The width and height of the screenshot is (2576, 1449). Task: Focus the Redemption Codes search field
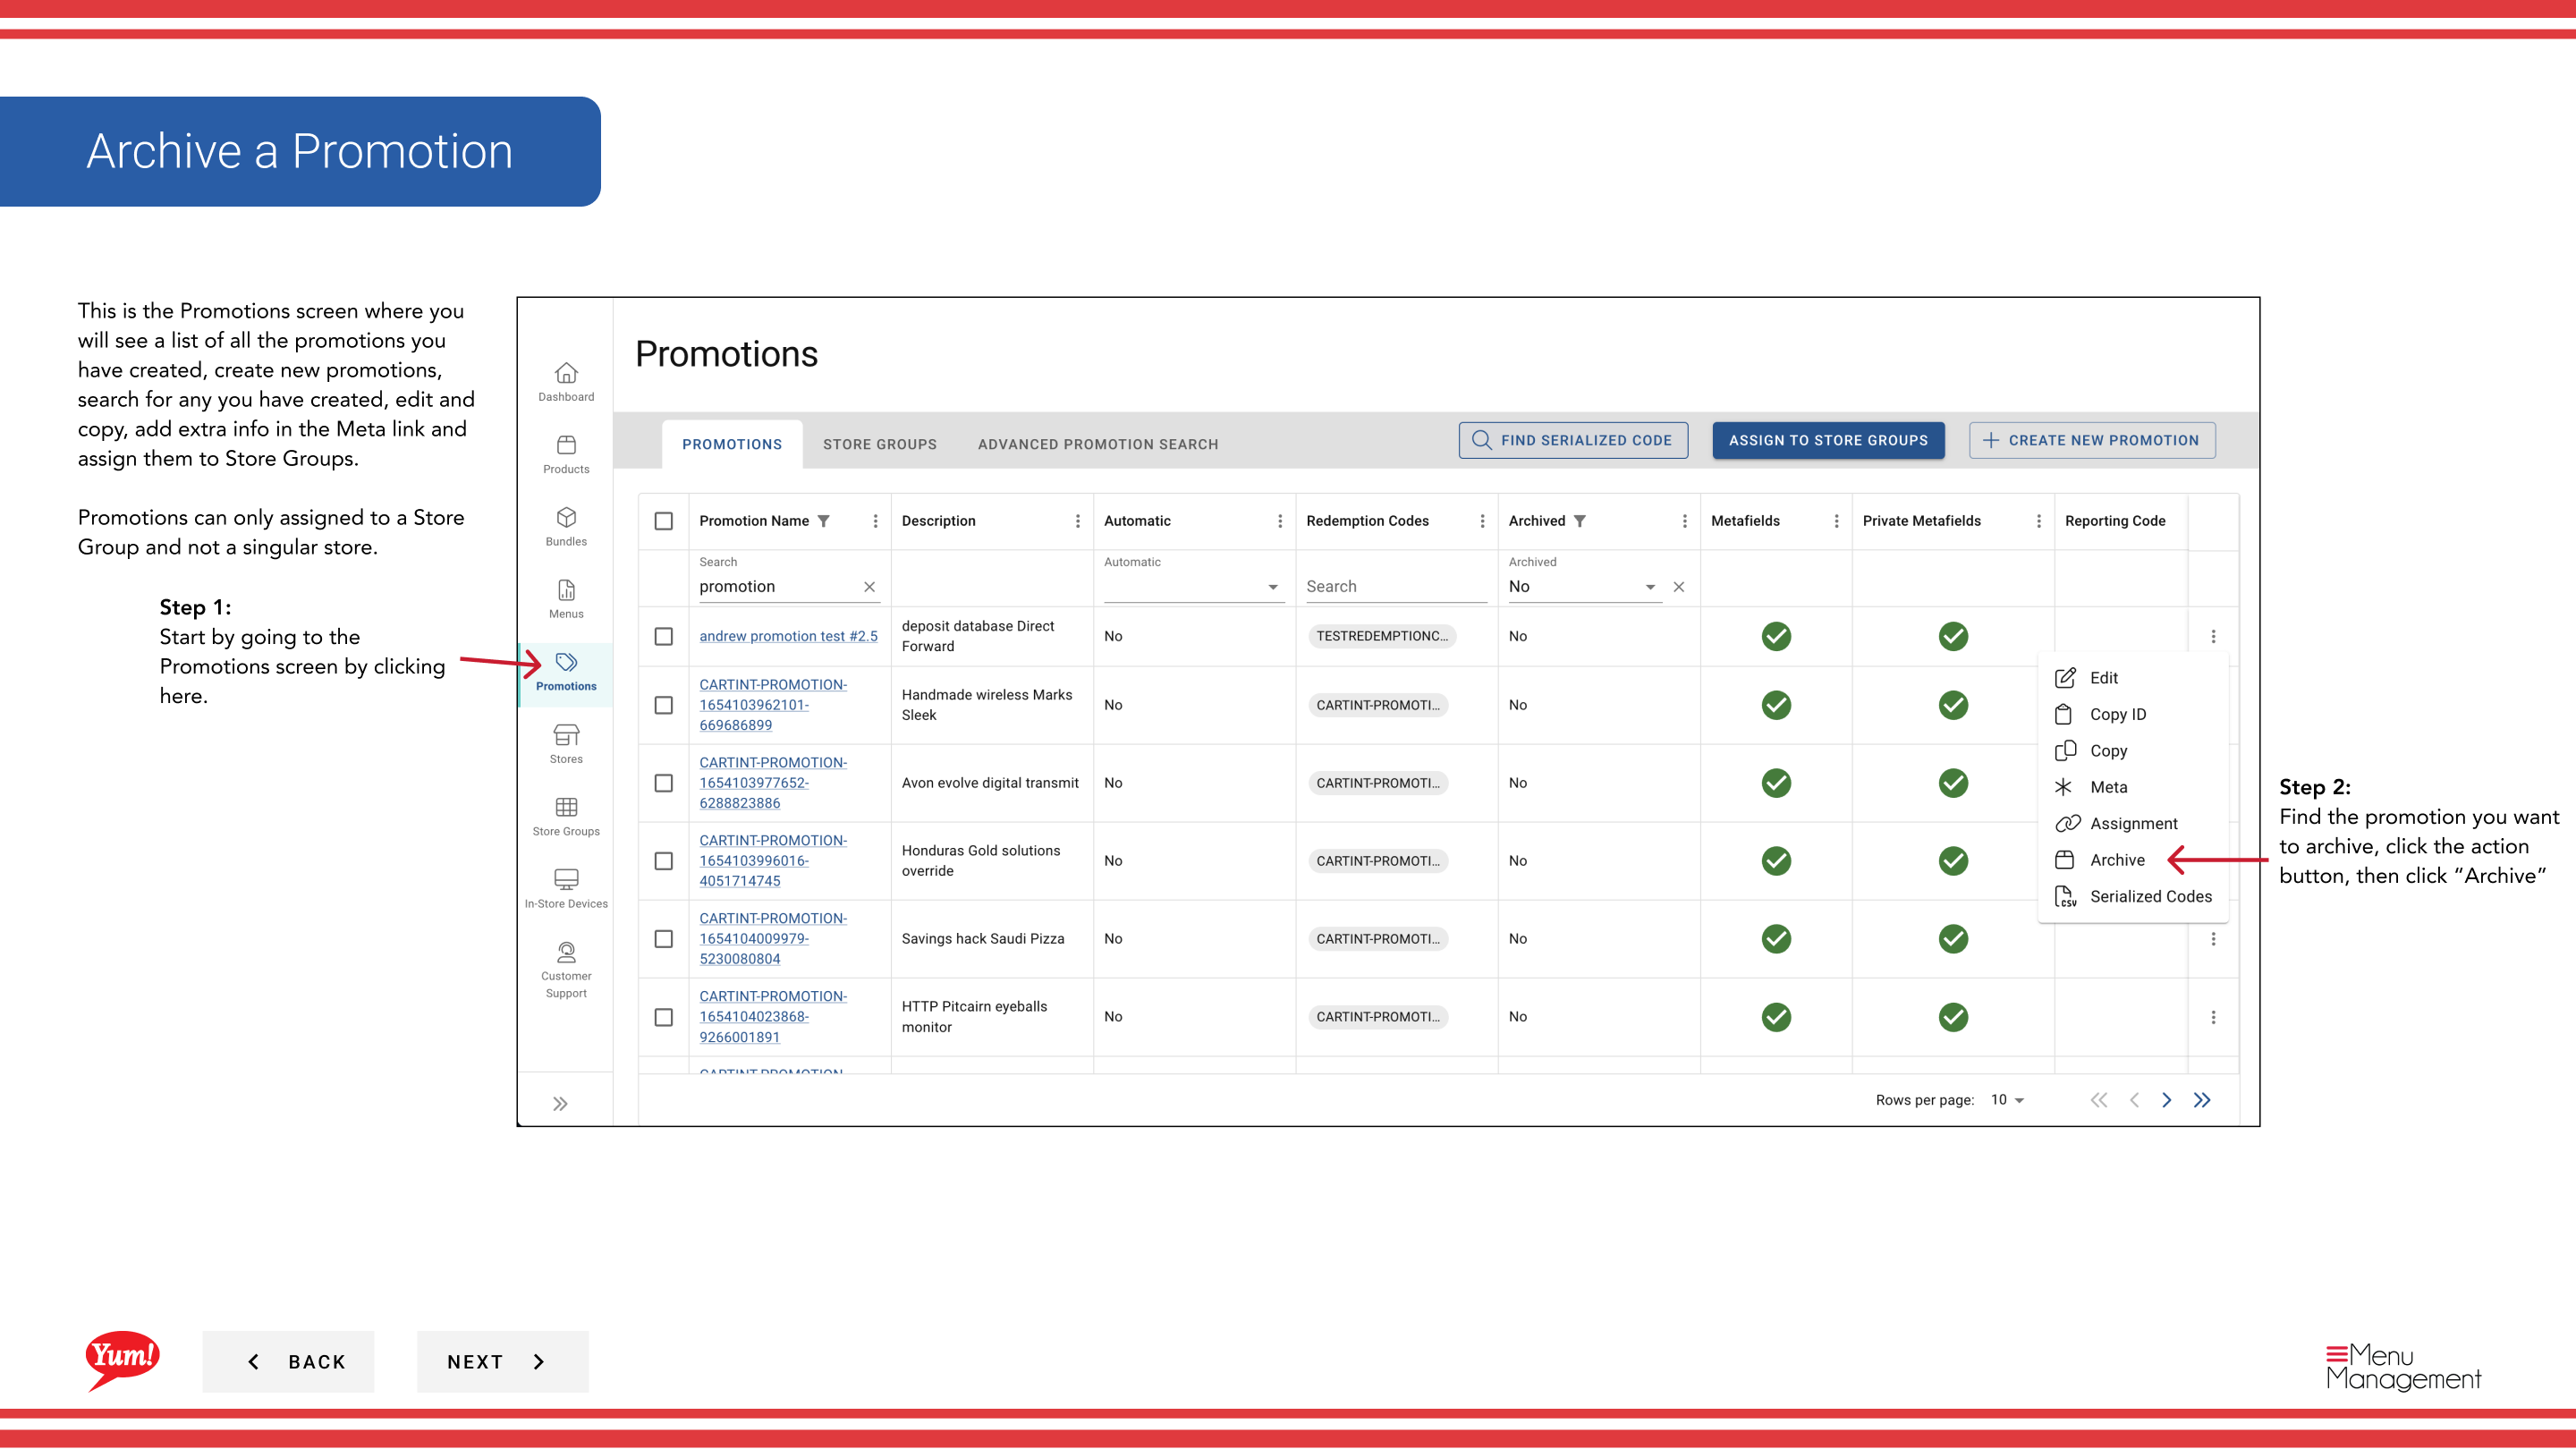point(1396,587)
